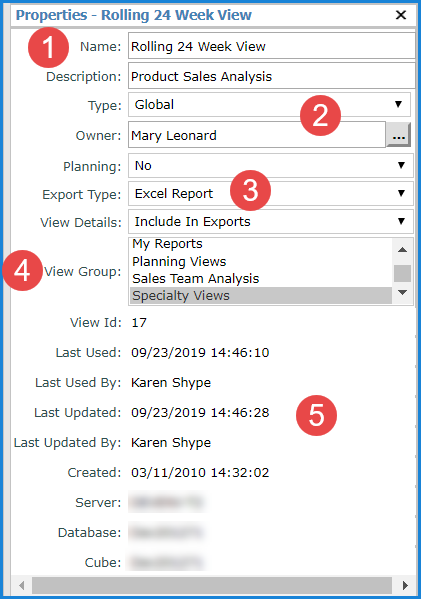Screen dimensions: 421x599
Task: Click the Name input field
Action: pyautogui.click(x=272, y=46)
